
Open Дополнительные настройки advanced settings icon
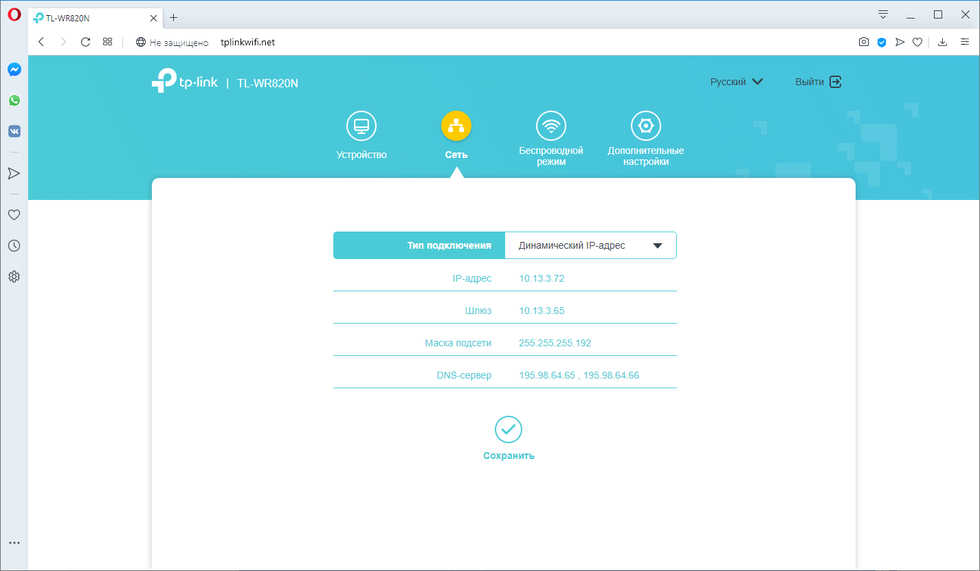645,126
